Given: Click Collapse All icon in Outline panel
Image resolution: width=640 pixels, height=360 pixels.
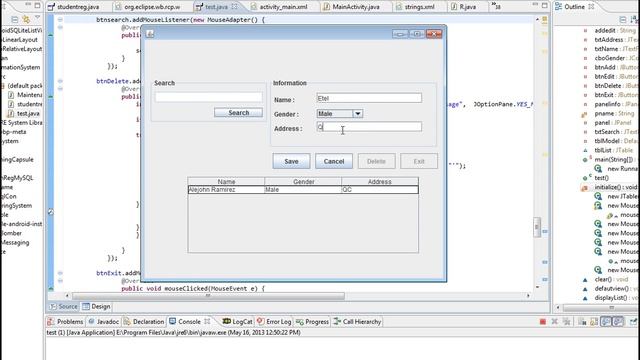Looking at the screenshot, I should [x=623, y=19].
